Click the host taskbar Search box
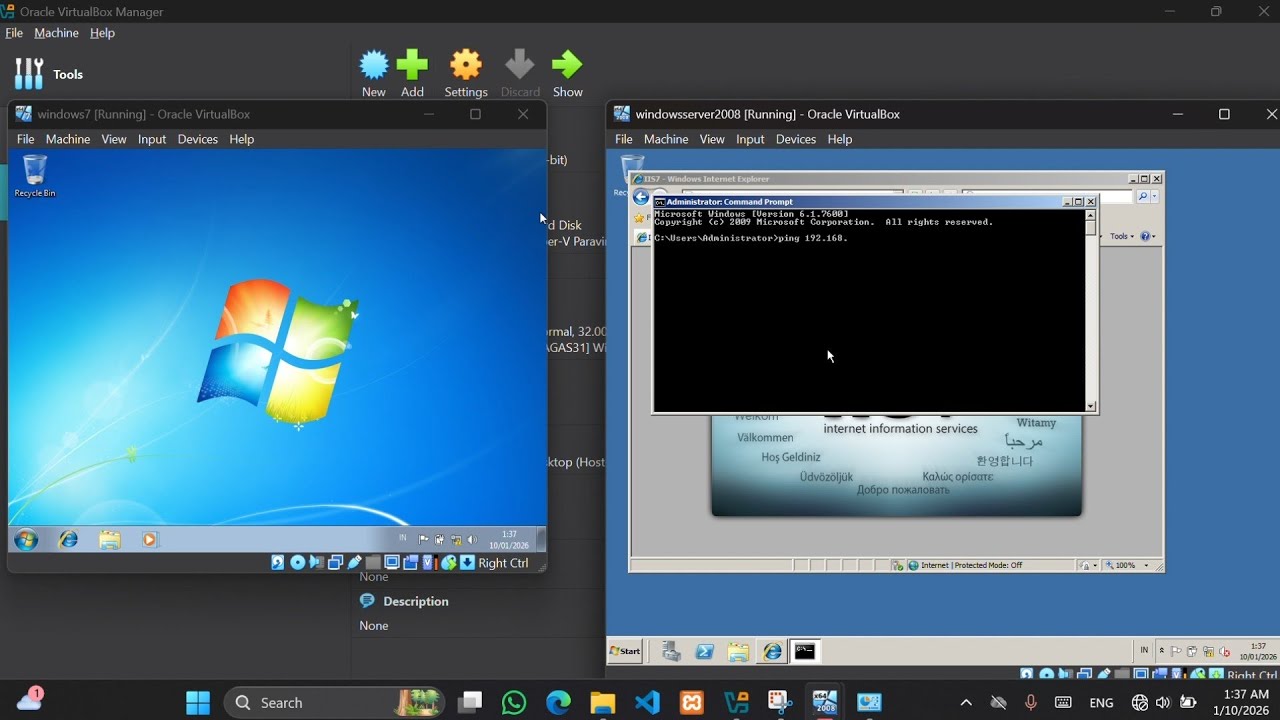1280x720 pixels. [x=332, y=703]
